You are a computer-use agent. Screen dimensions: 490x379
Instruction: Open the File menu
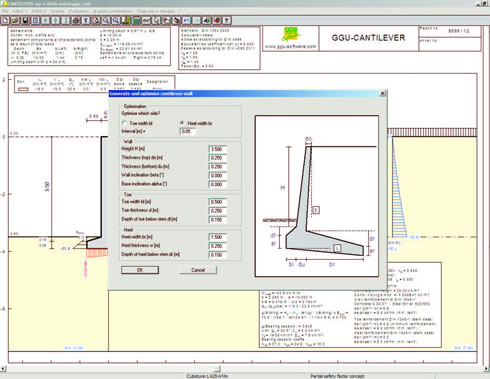point(5,11)
